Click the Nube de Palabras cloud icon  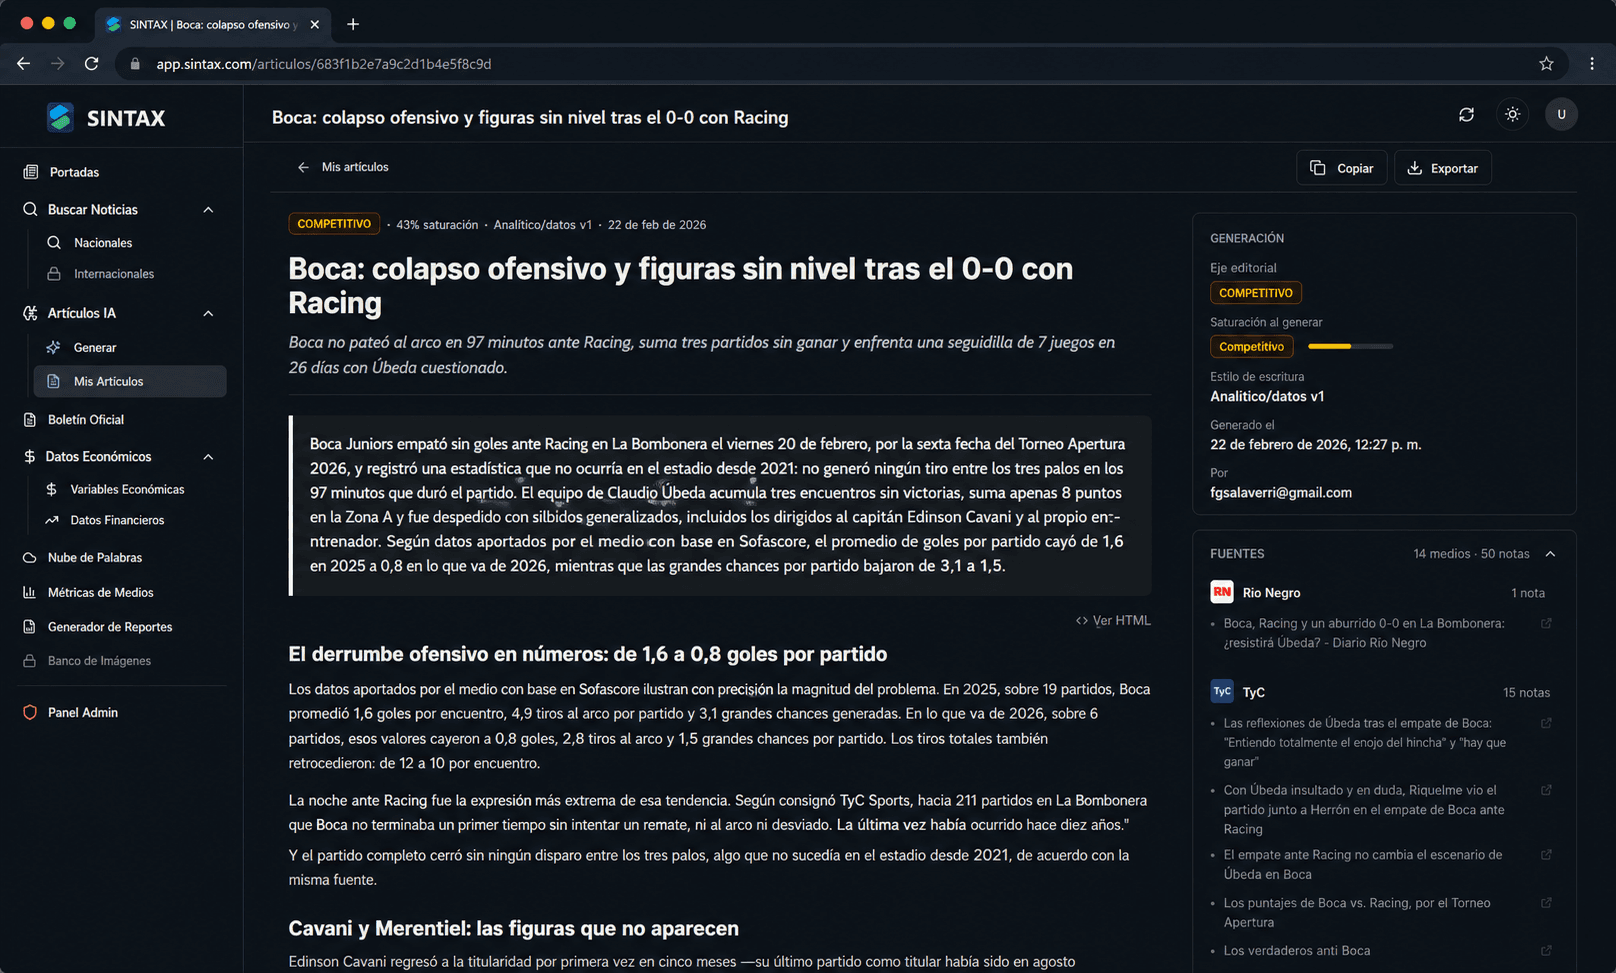click(x=30, y=558)
